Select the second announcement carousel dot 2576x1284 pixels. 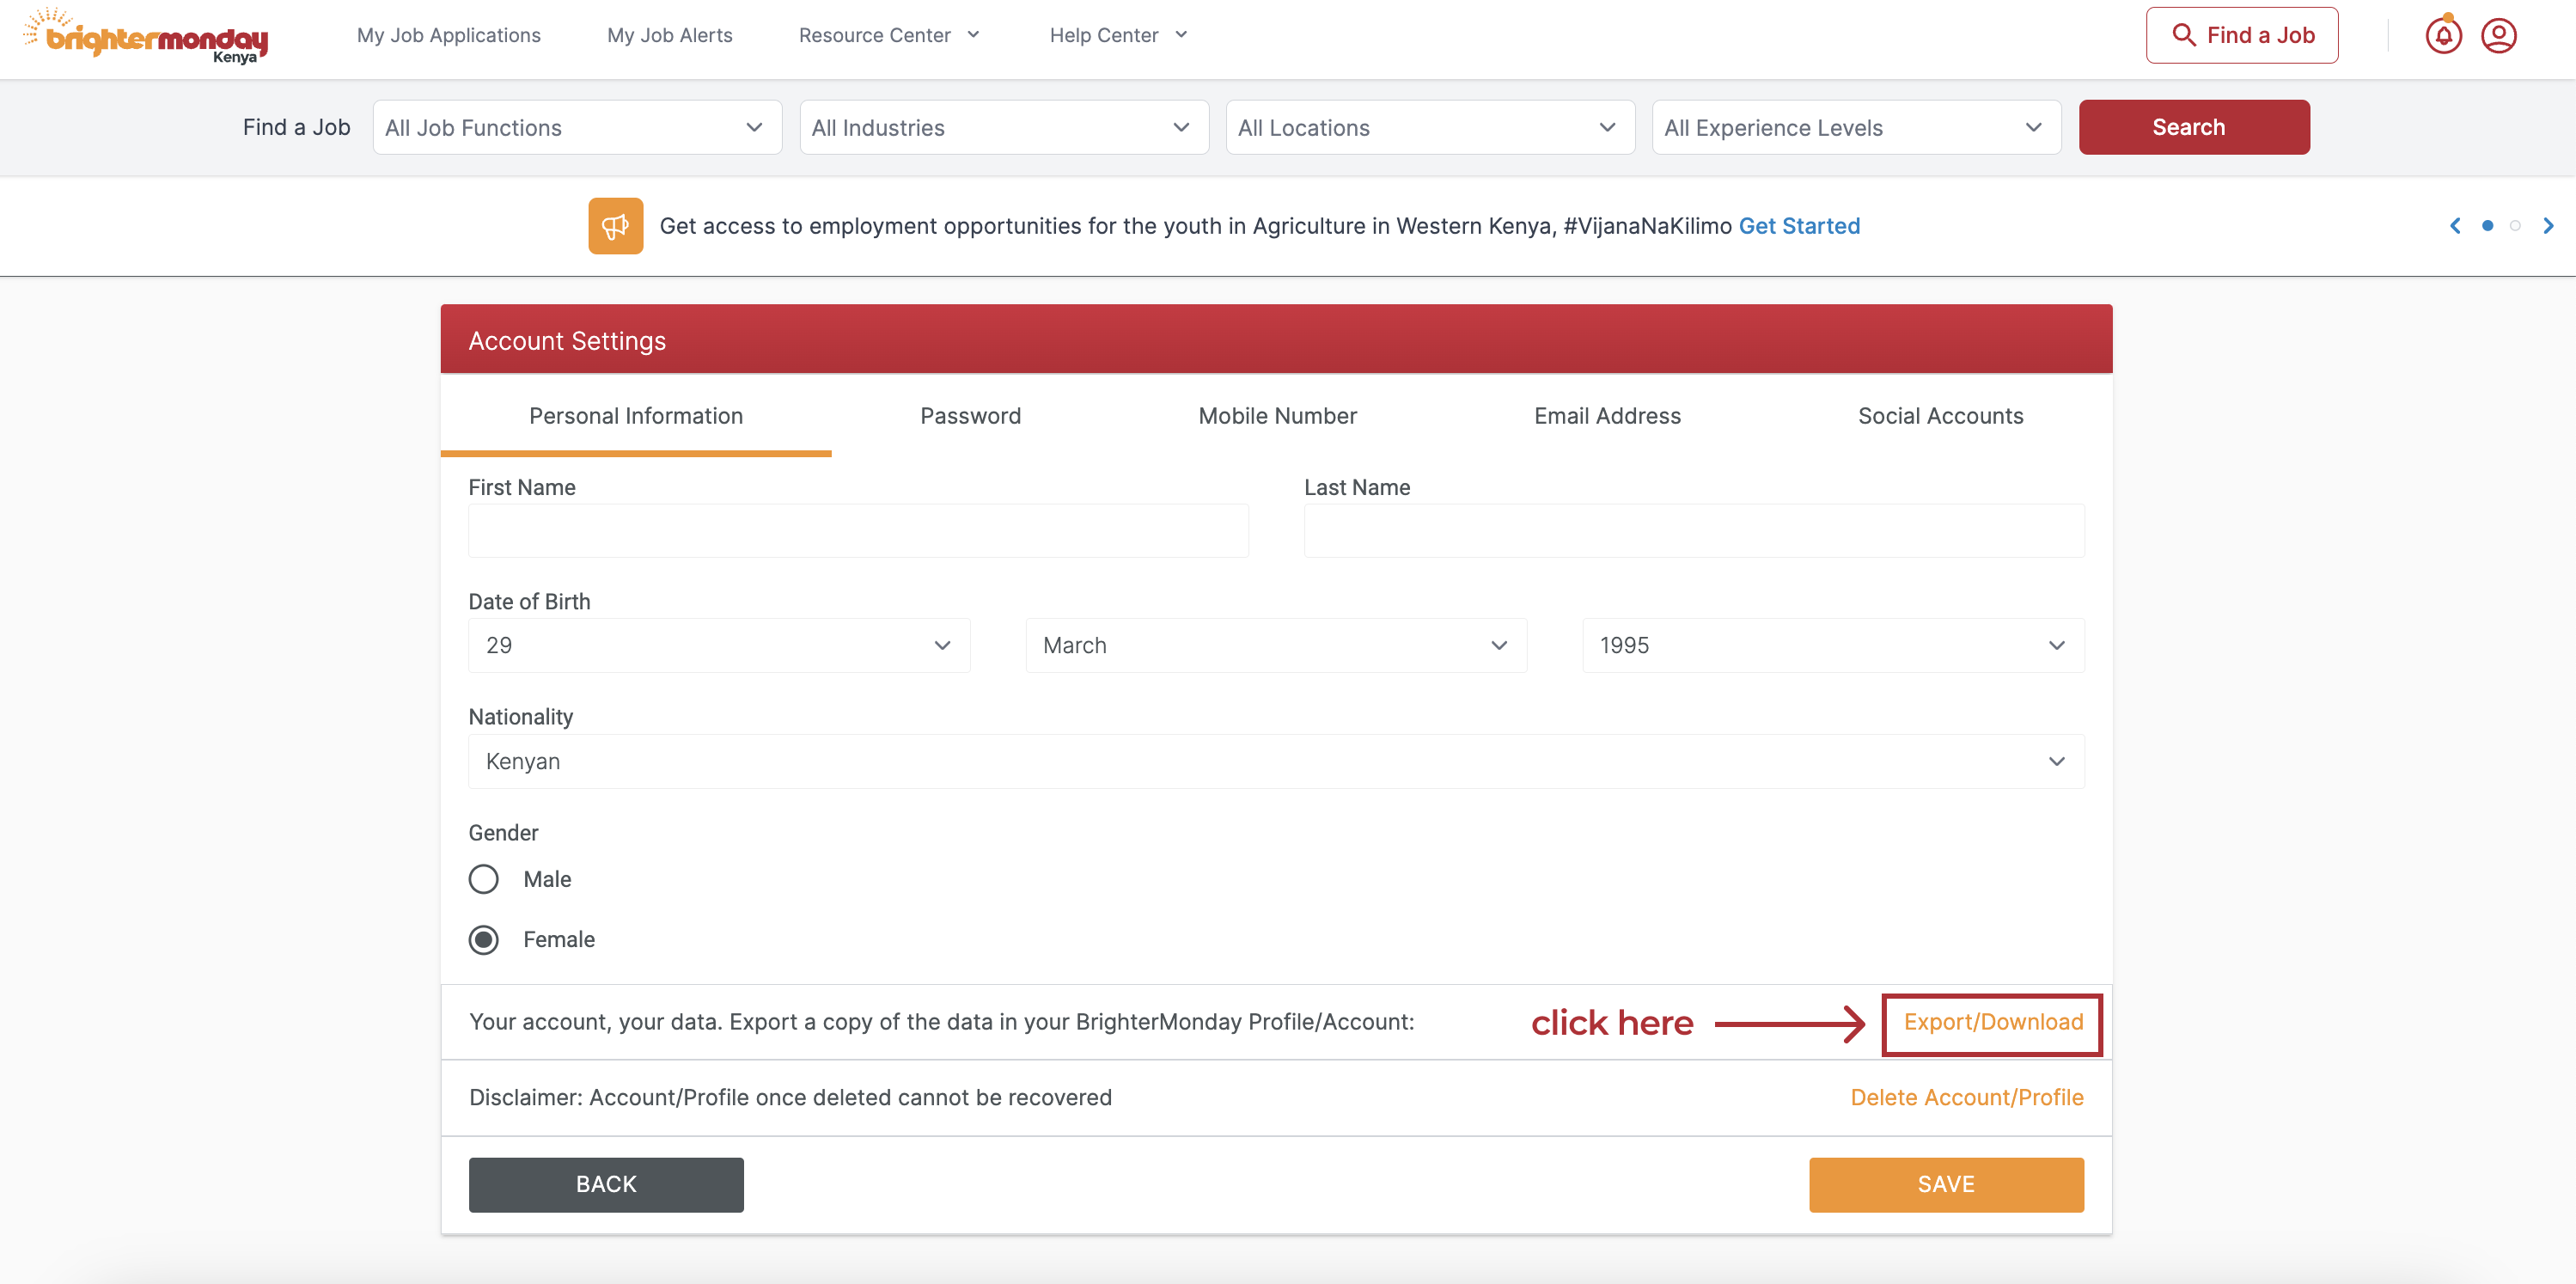click(2515, 226)
